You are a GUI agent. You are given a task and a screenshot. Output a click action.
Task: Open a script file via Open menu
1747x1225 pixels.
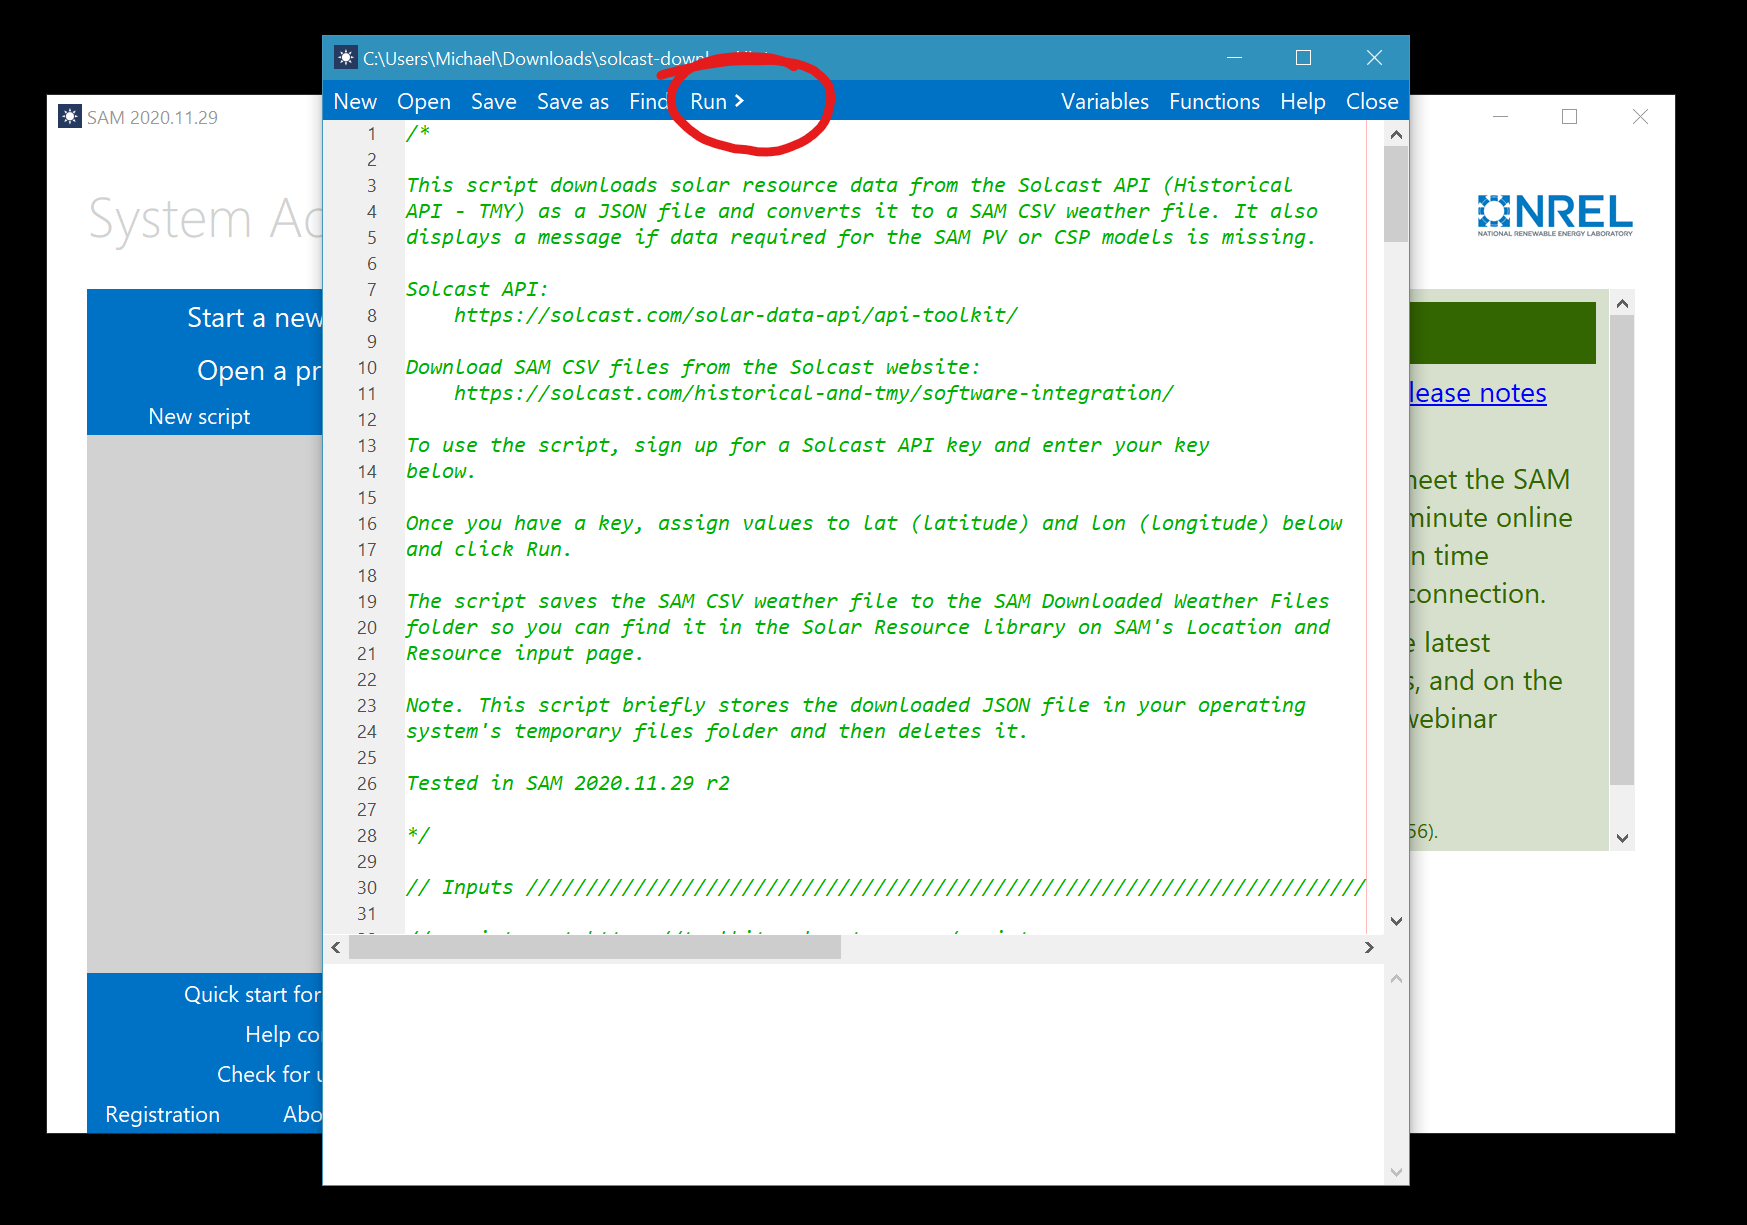pyautogui.click(x=424, y=101)
